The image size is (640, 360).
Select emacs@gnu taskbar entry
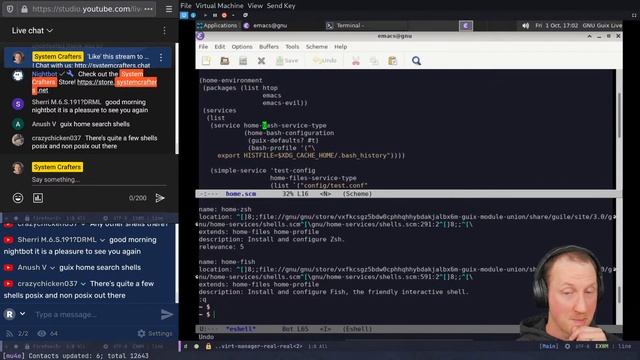click(265, 25)
